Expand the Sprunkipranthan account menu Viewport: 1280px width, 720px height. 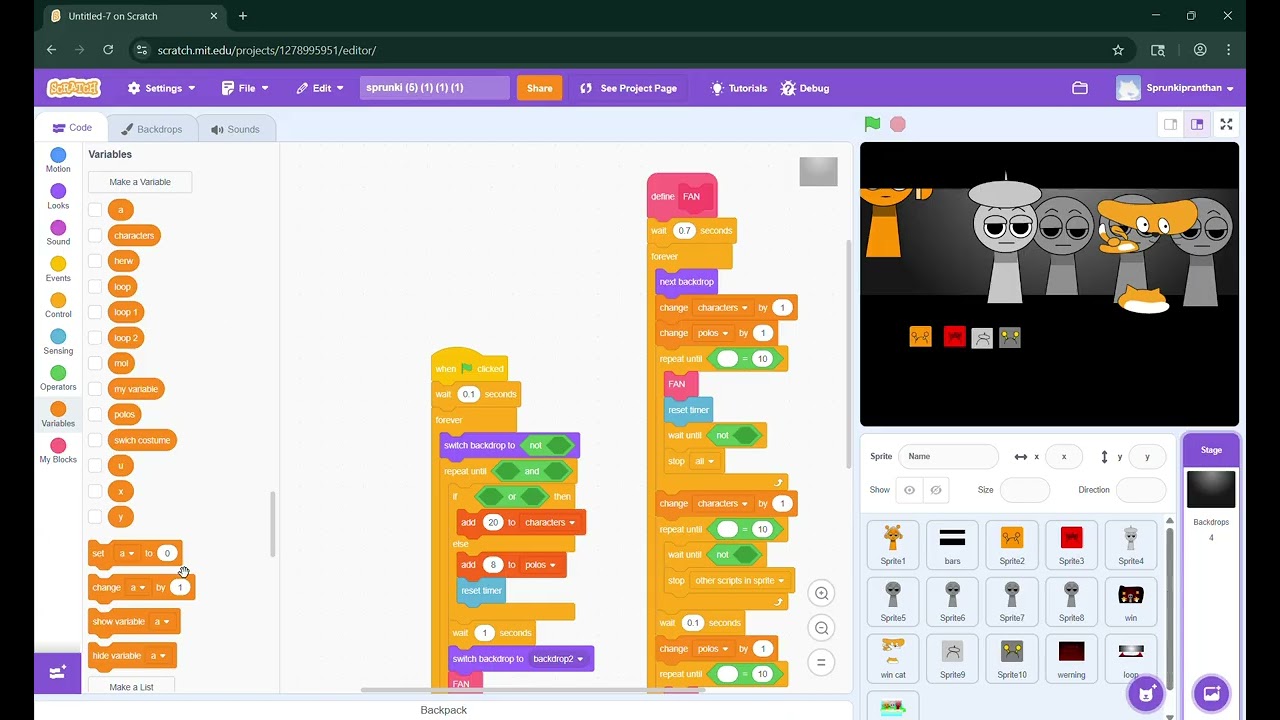pos(1175,88)
